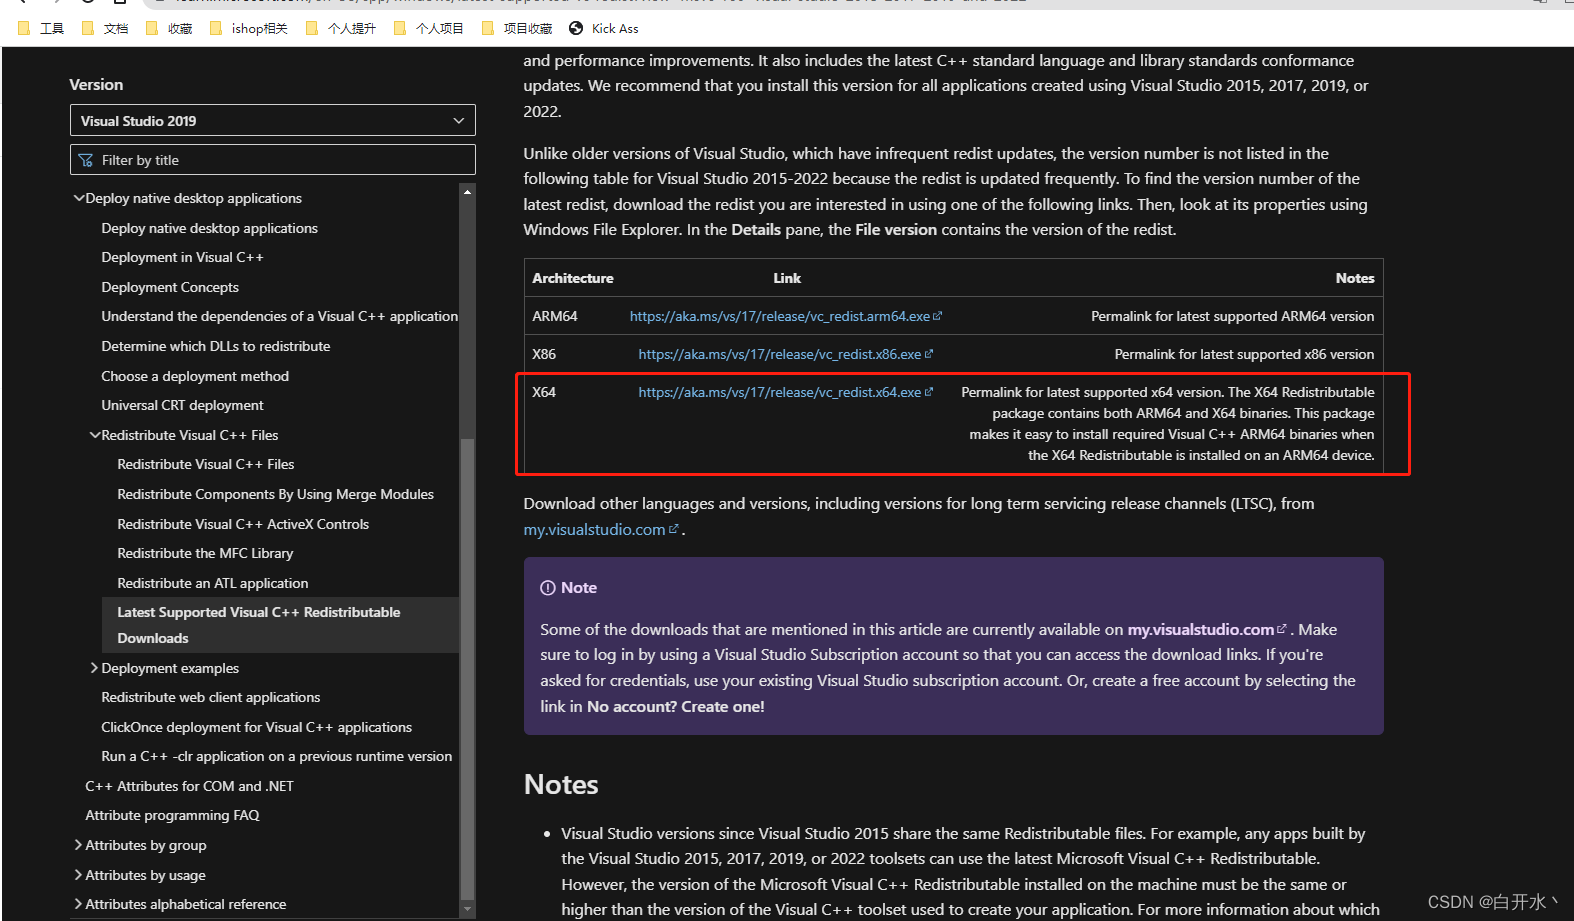The image size is (1574, 921).
Task: Select Latest Supported Visual C++ Redistributable Downloads
Action: [x=280, y=625]
